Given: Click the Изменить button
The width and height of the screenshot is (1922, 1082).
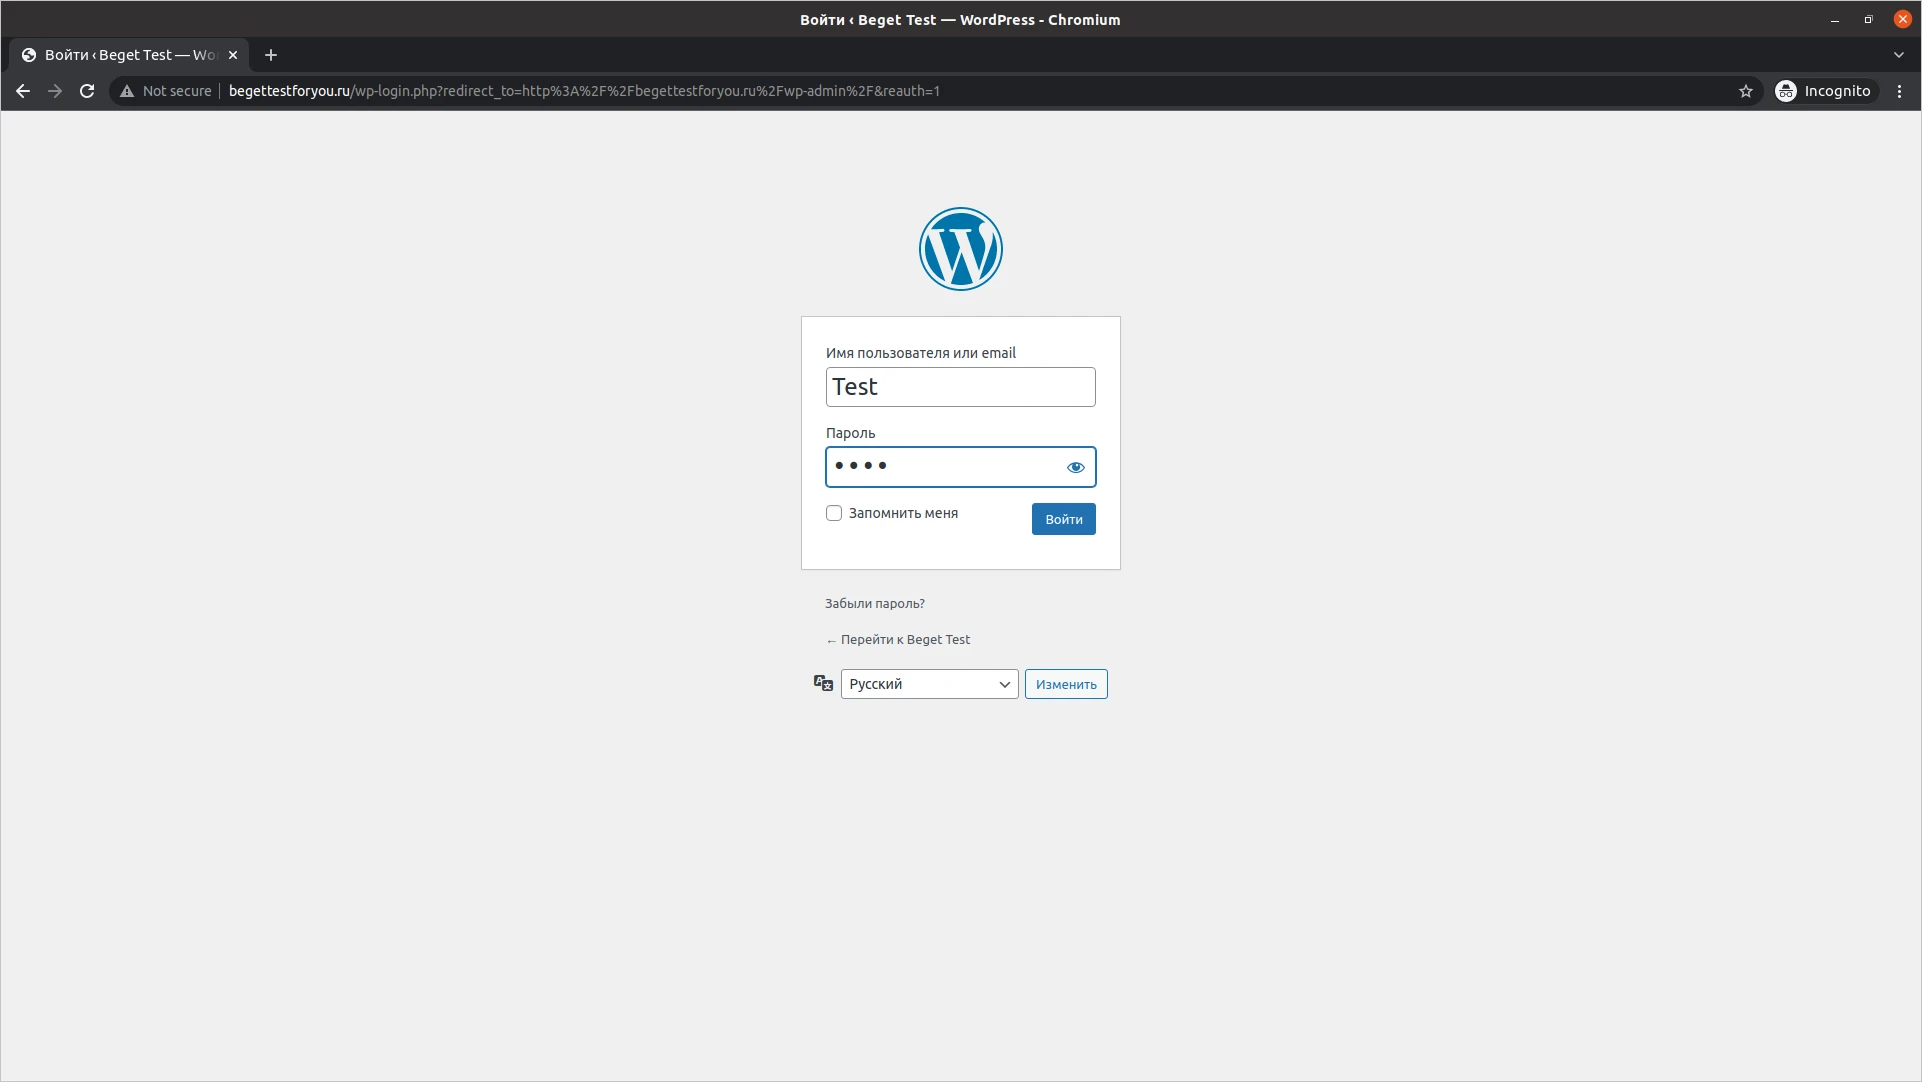Looking at the screenshot, I should click(1065, 684).
